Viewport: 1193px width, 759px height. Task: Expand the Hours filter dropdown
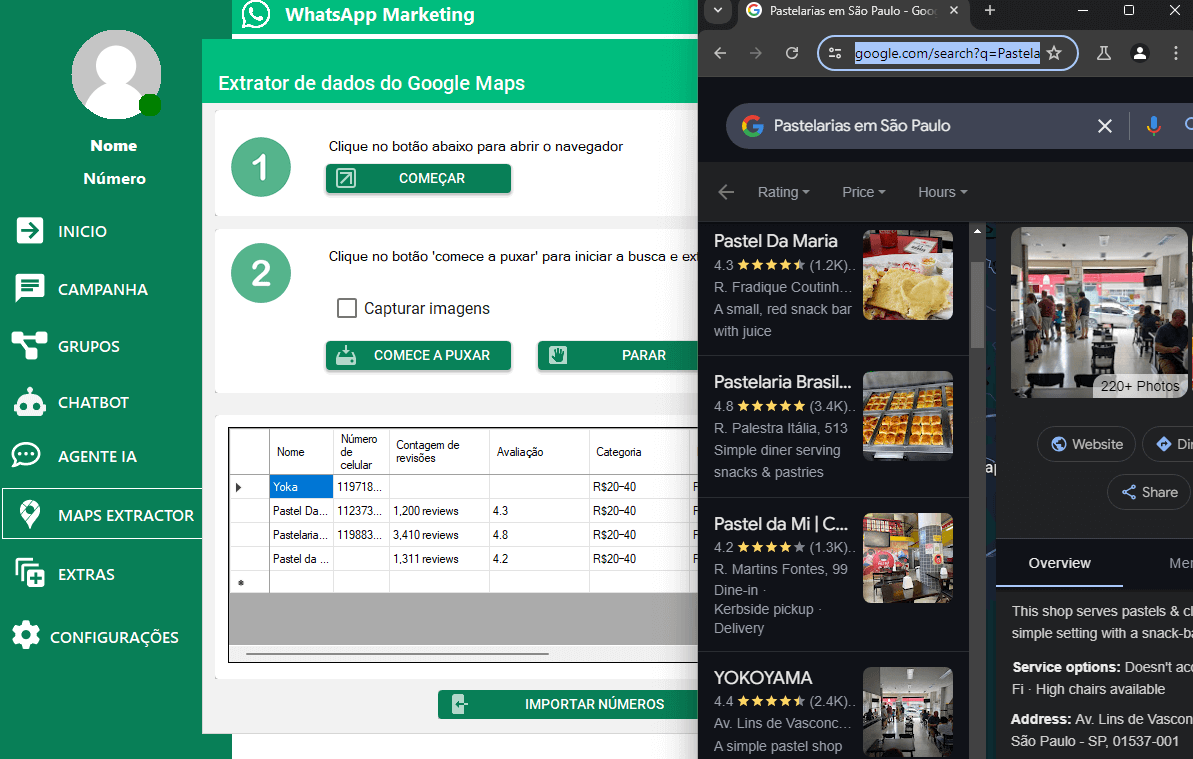tap(943, 192)
